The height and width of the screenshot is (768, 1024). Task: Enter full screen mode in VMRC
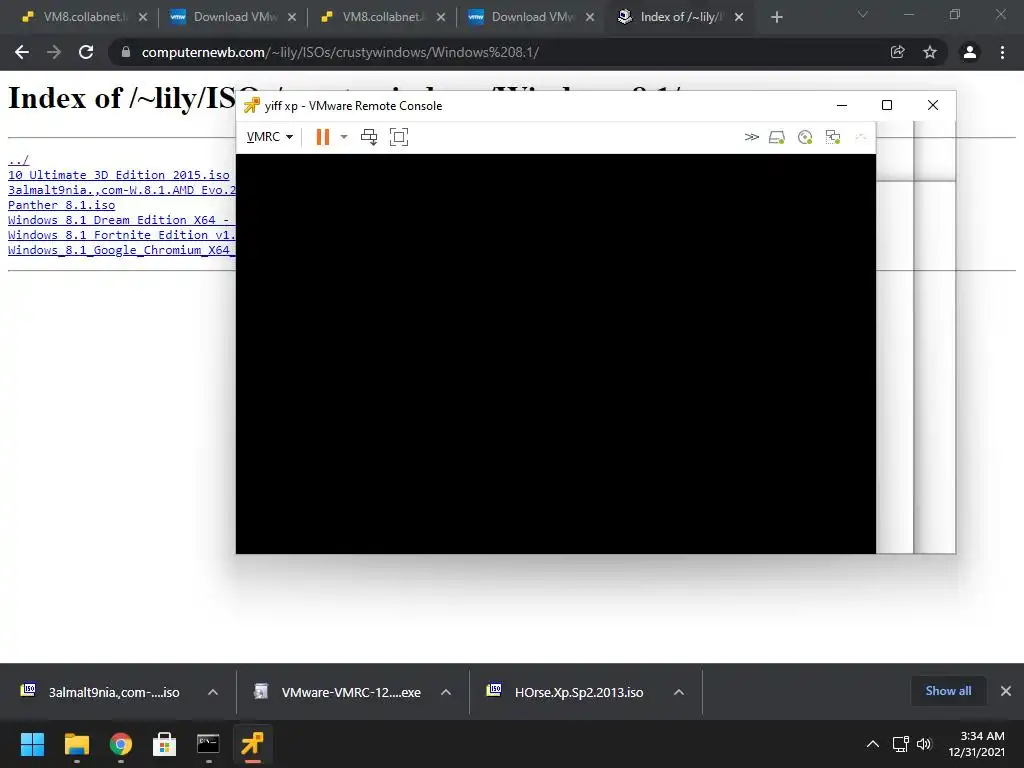coord(399,136)
